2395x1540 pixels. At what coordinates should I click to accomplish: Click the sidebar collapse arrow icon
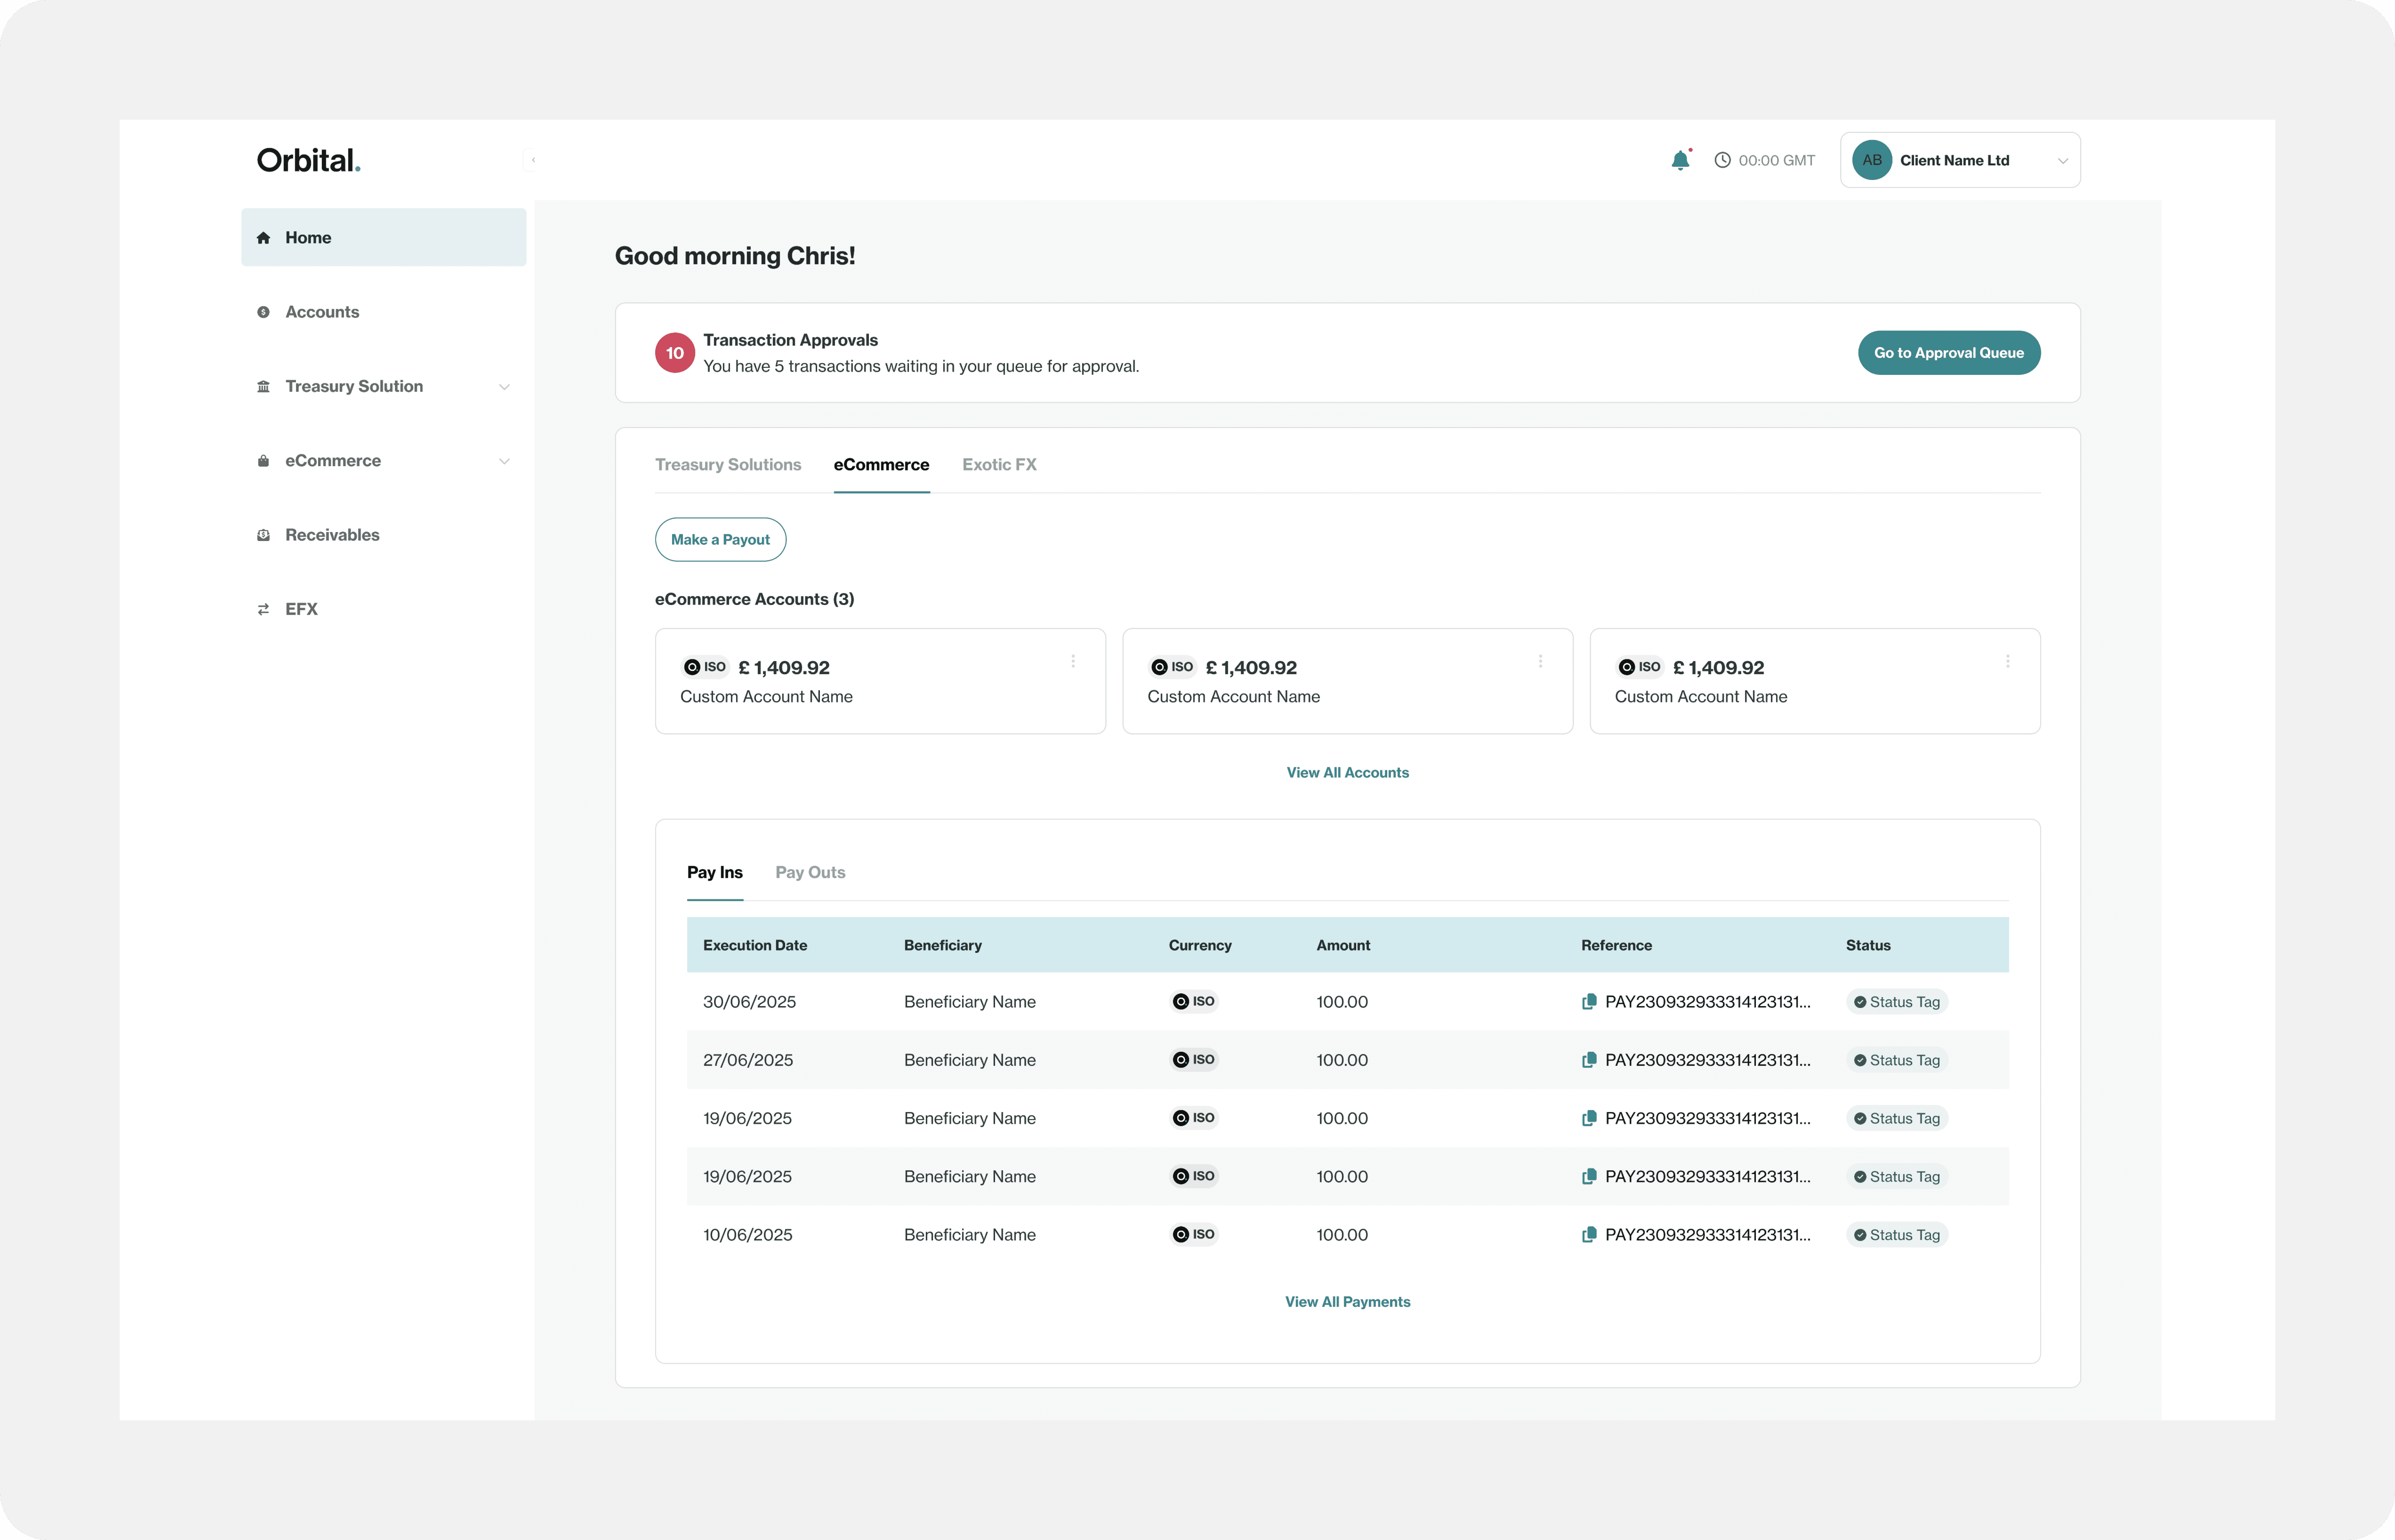pyautogui.click(x=532, y=160)
